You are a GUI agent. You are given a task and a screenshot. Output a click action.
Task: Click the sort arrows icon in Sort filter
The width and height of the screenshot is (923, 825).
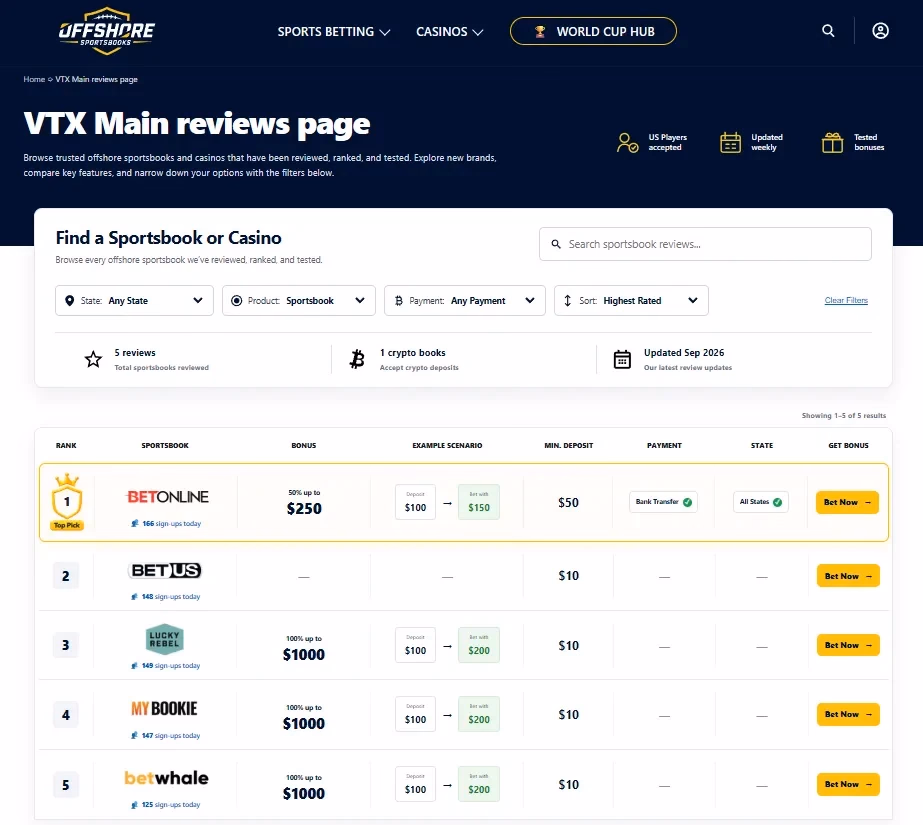coord(567,301)
